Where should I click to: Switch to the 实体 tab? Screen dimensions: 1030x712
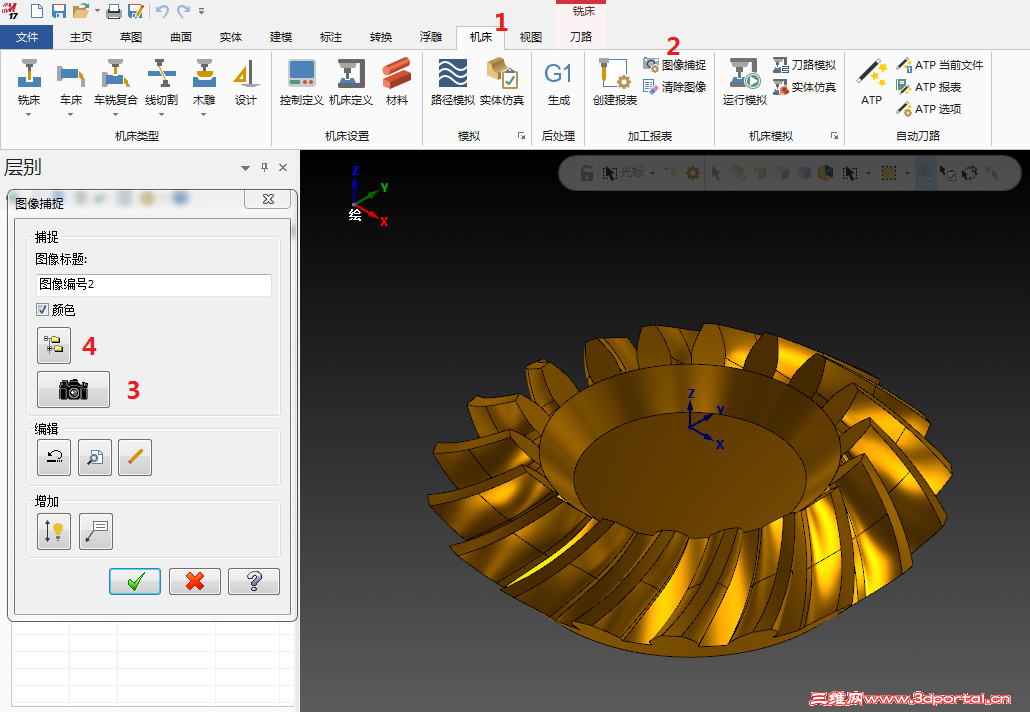tap(231, 37)
